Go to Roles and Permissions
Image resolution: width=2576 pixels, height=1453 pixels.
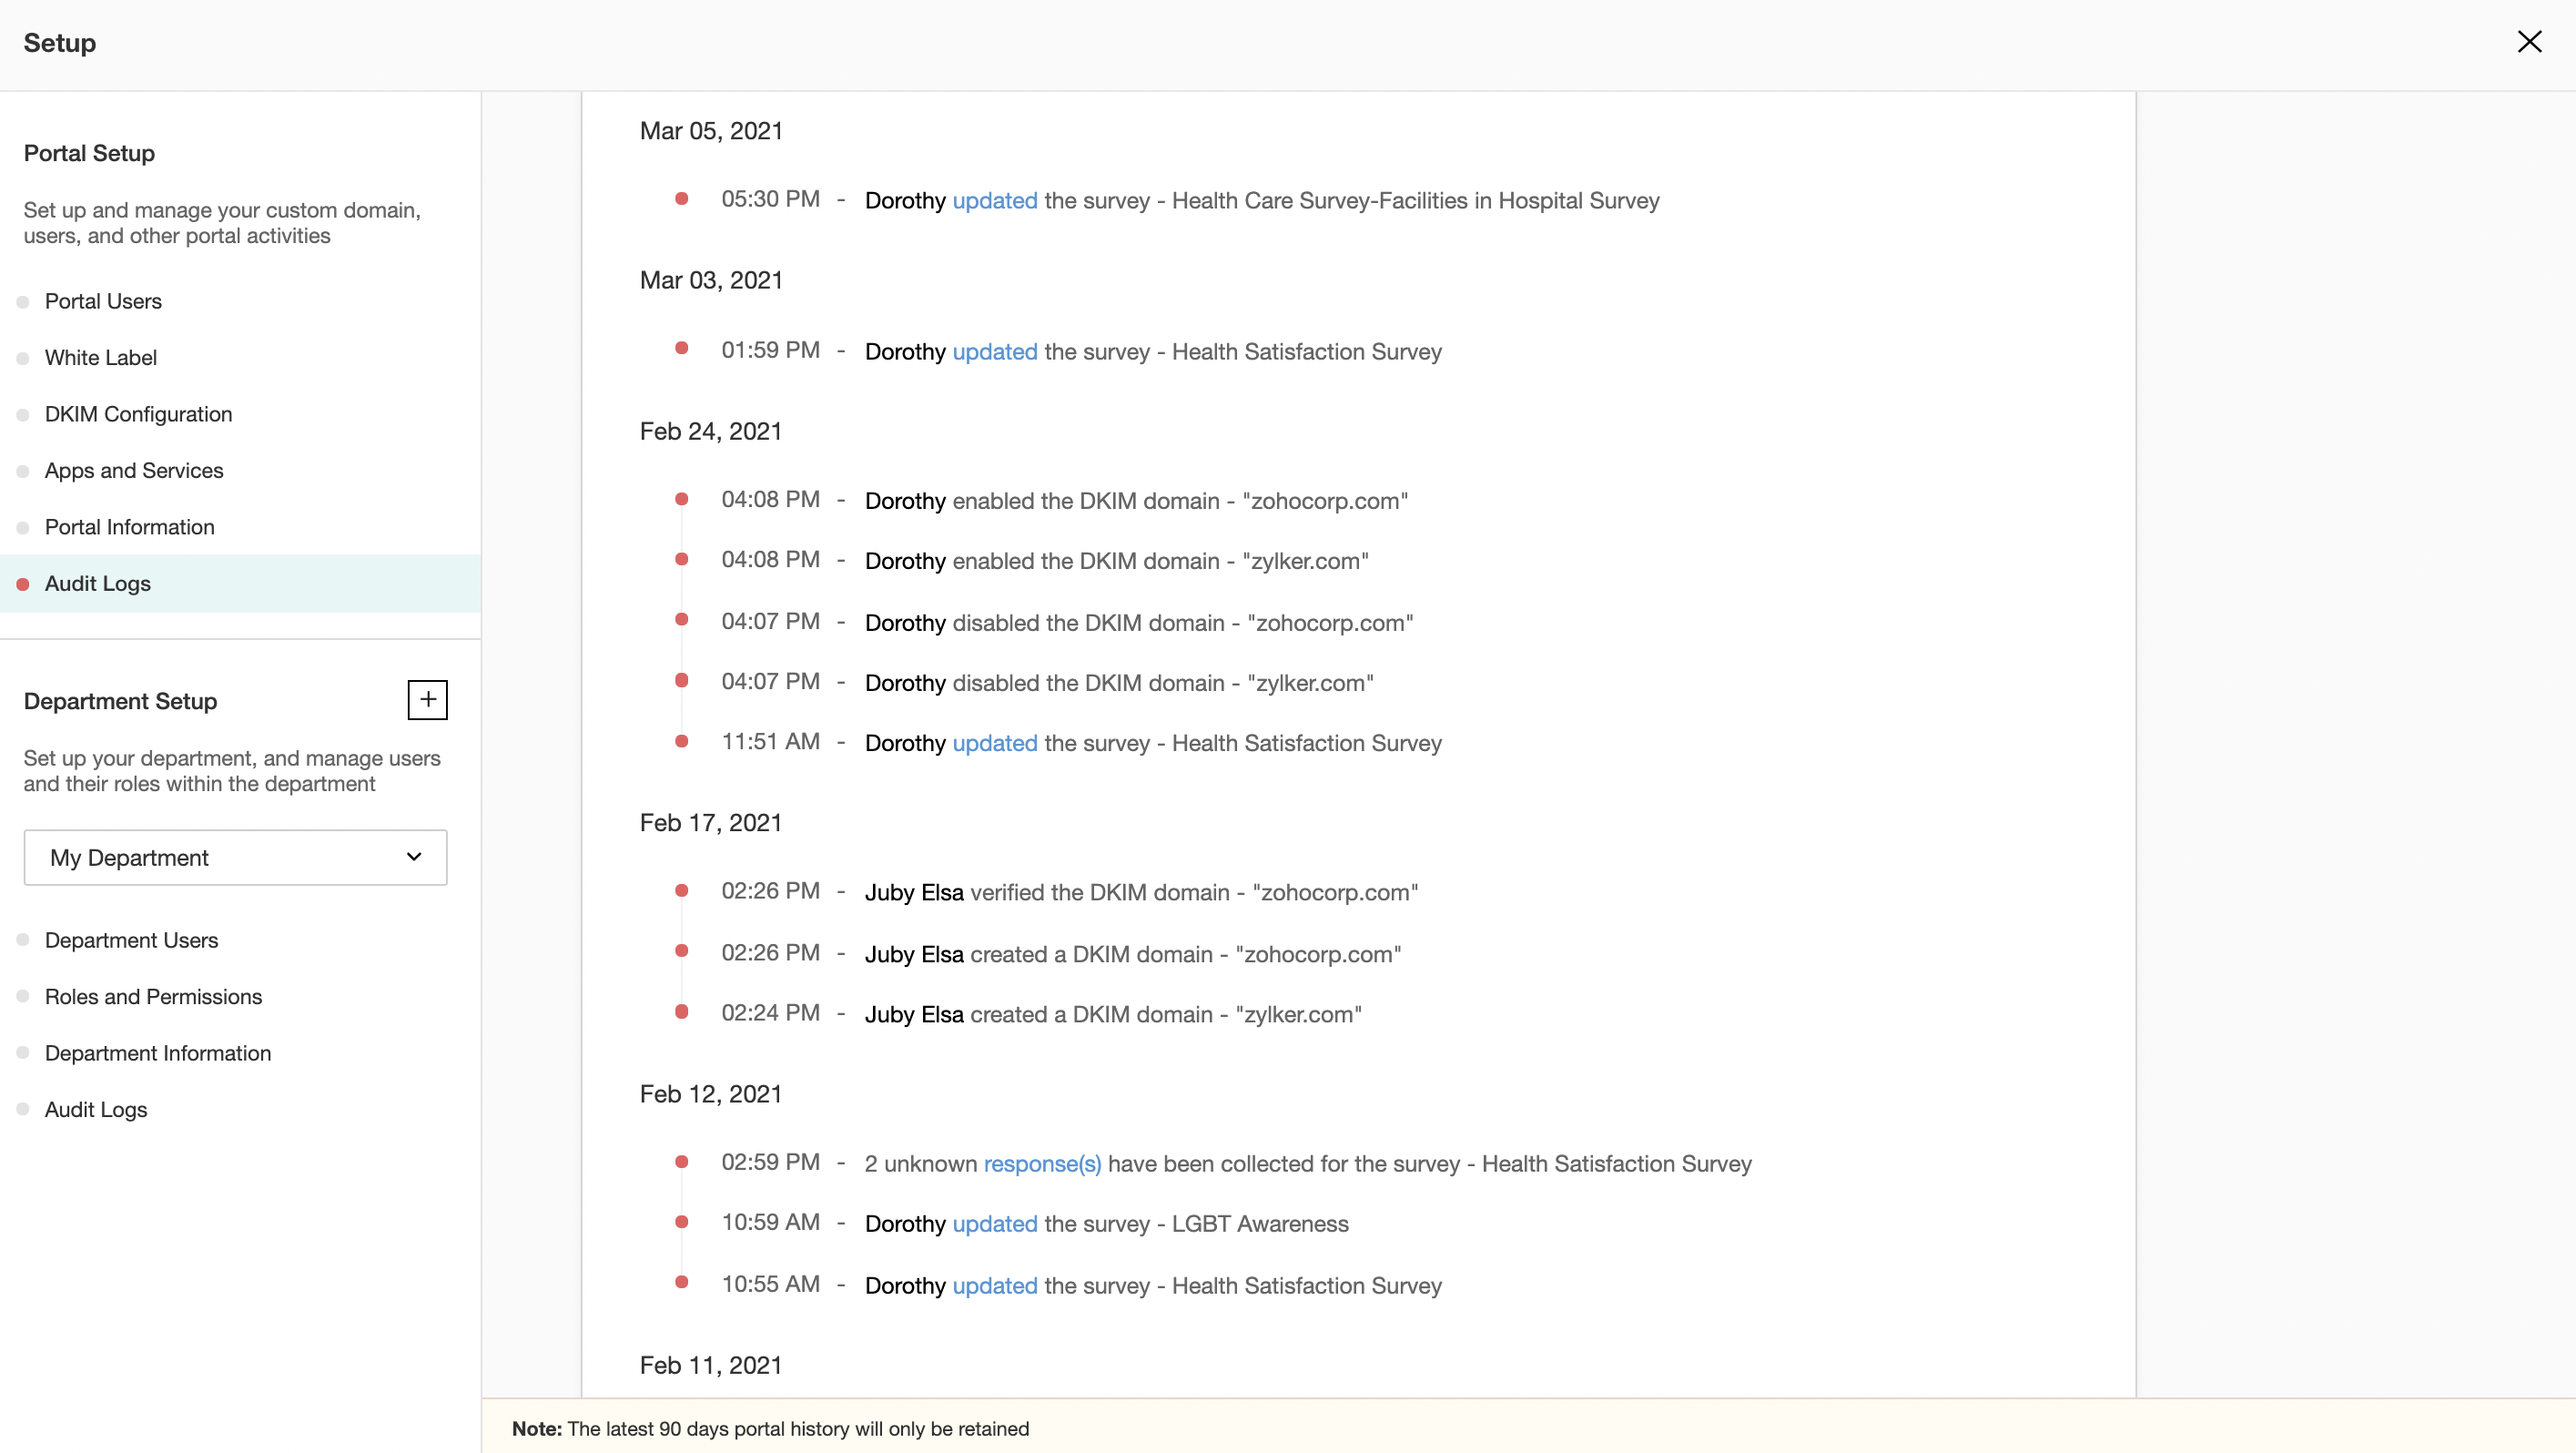(x=153, y=997)
